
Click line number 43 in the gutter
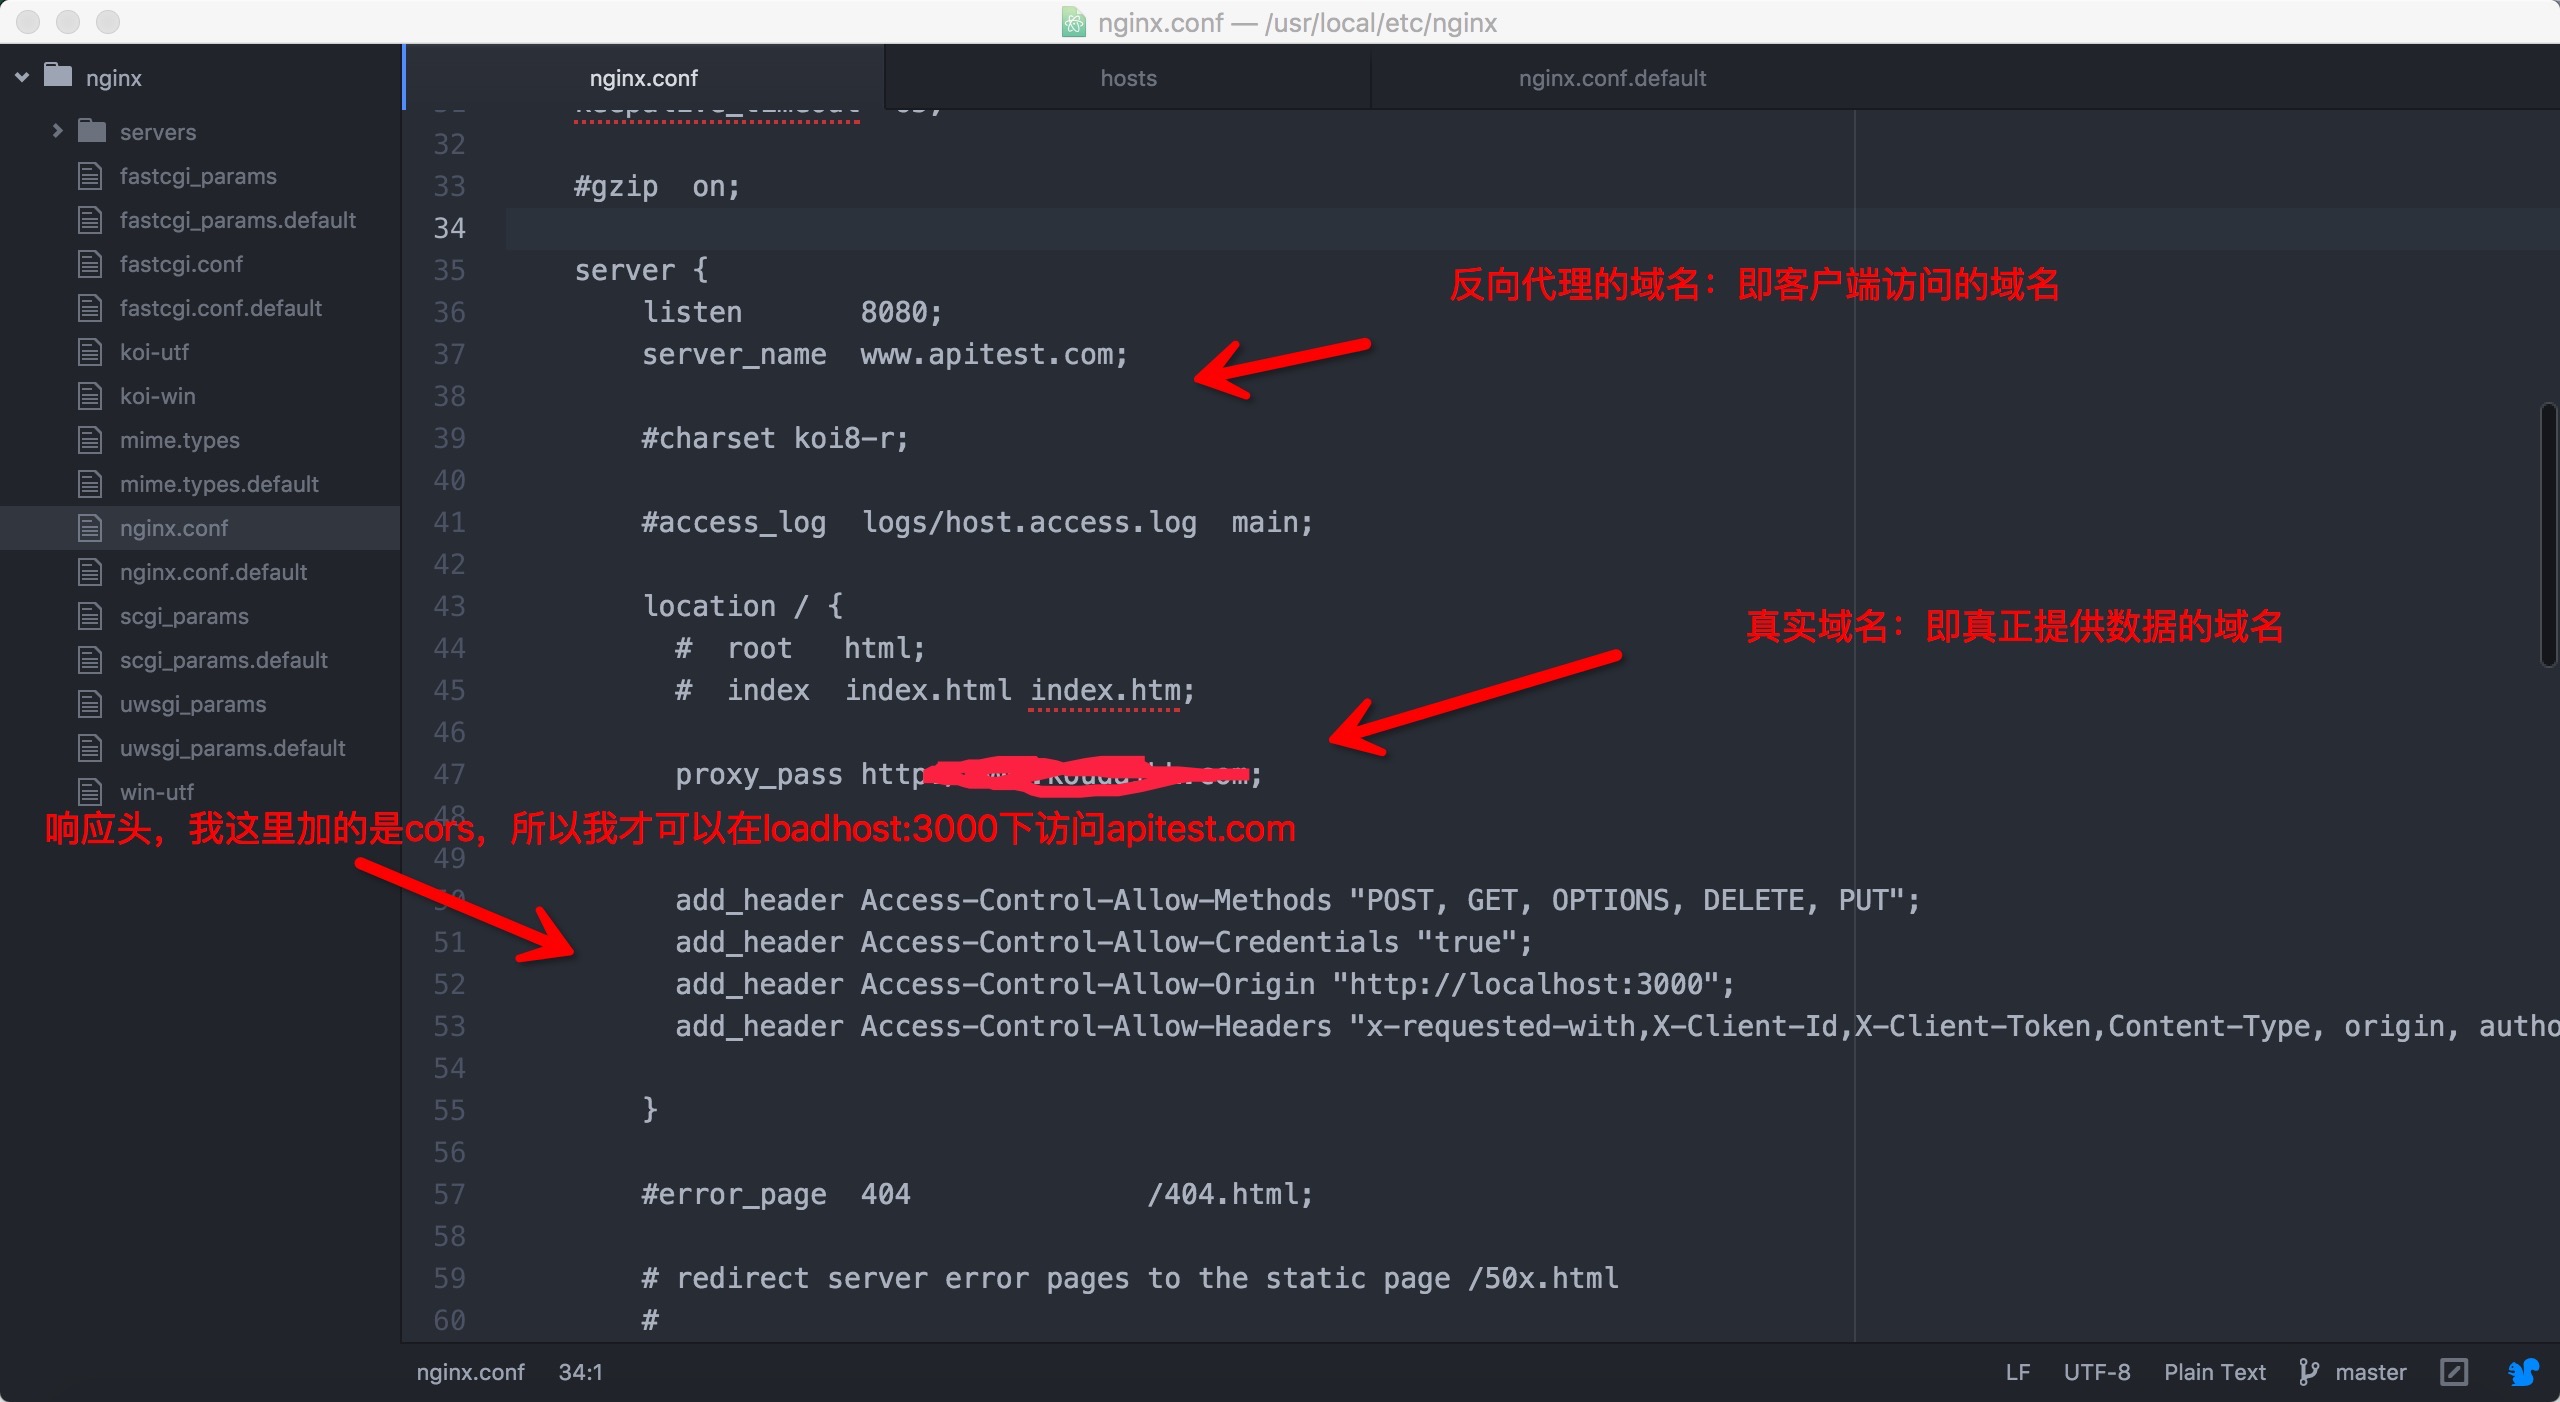(x=449, y=606)
